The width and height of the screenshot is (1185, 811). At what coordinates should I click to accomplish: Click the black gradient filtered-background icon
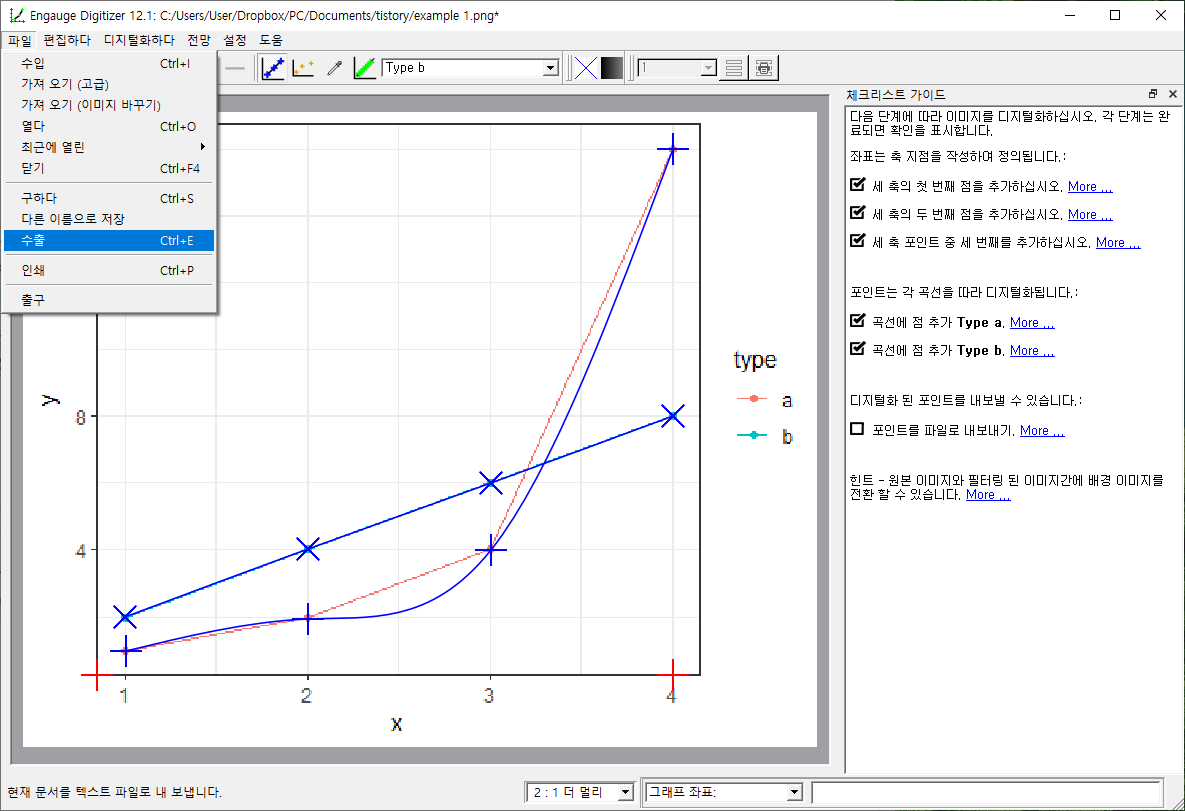point(611,68)
